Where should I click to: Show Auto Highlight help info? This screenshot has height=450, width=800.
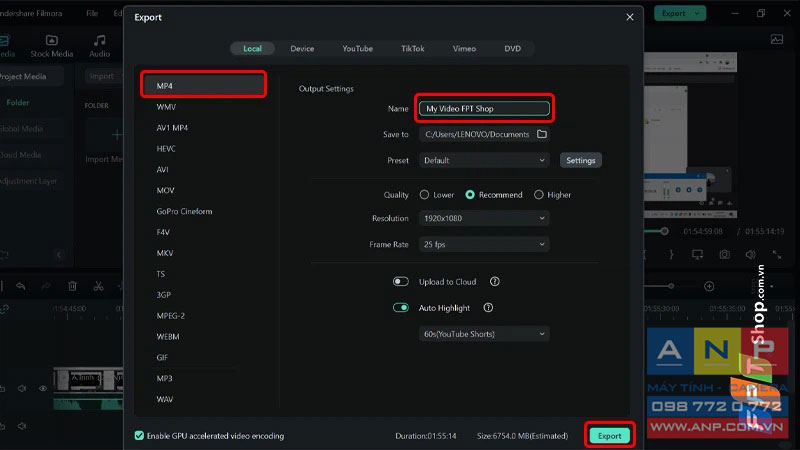click(x=488, y=308)
